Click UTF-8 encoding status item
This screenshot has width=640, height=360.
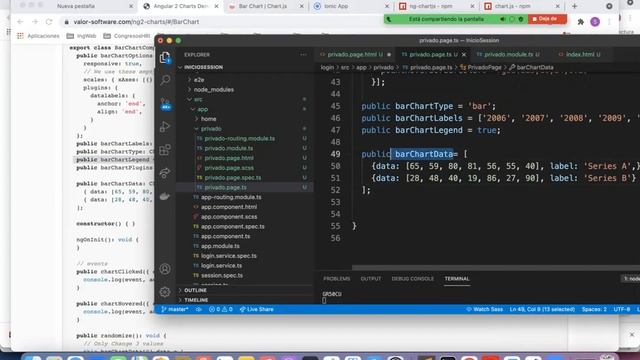pyautogui.click(x=622, y=309)
